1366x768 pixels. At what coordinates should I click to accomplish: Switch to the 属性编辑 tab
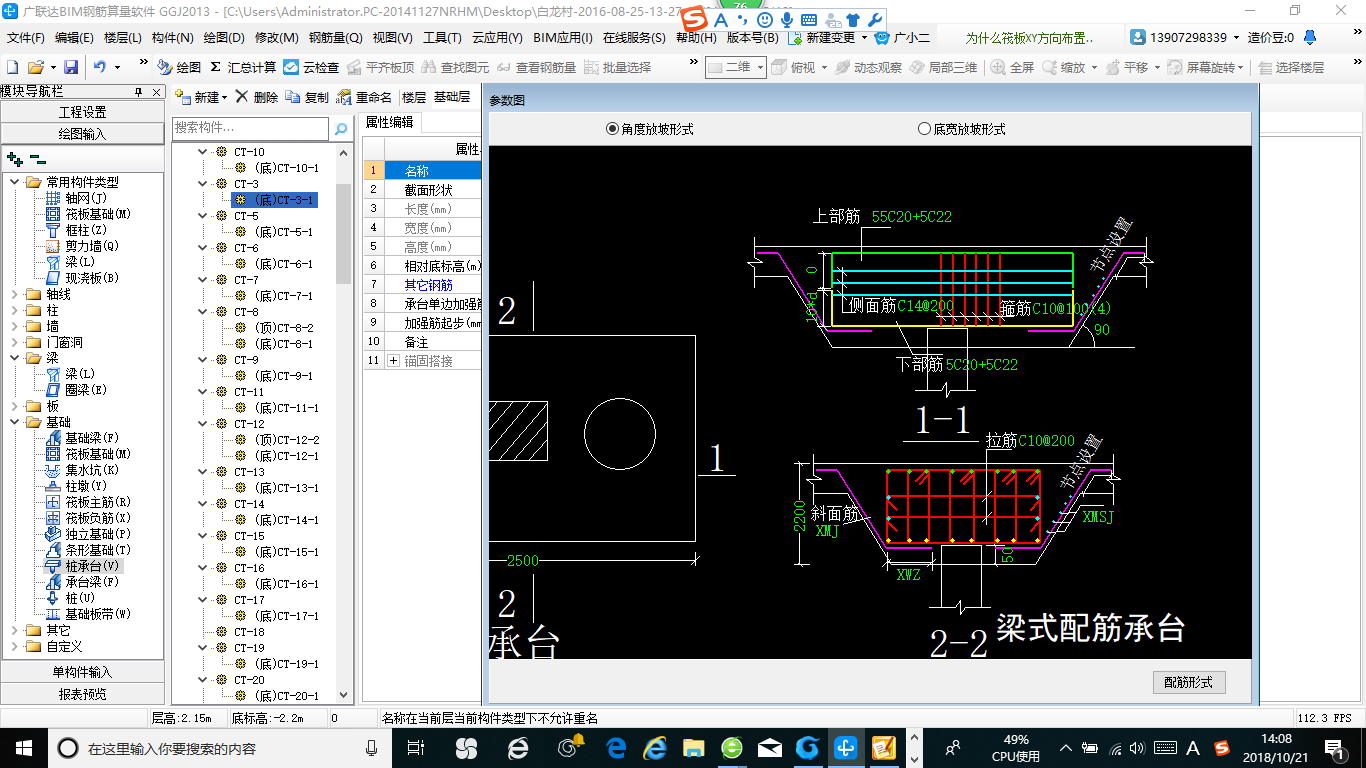pos(390,122)
